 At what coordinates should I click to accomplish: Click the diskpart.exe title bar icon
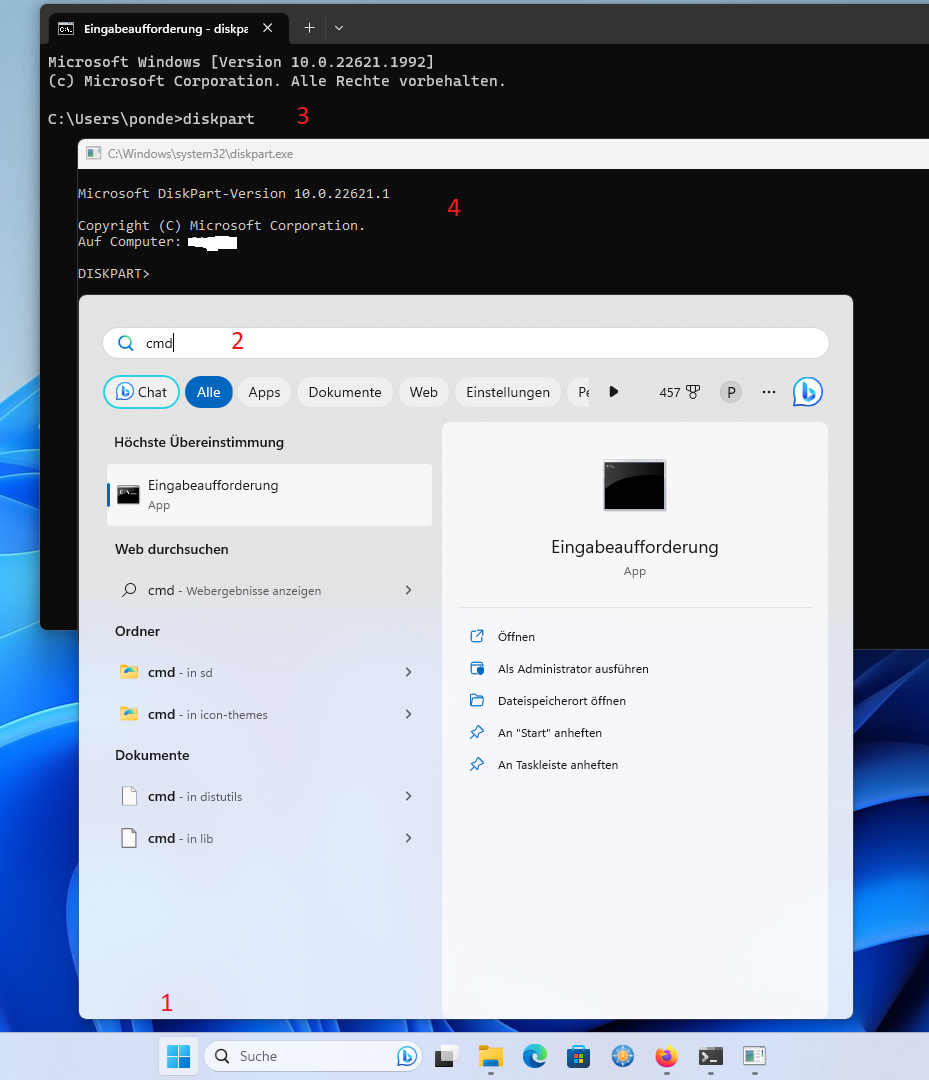94,154
